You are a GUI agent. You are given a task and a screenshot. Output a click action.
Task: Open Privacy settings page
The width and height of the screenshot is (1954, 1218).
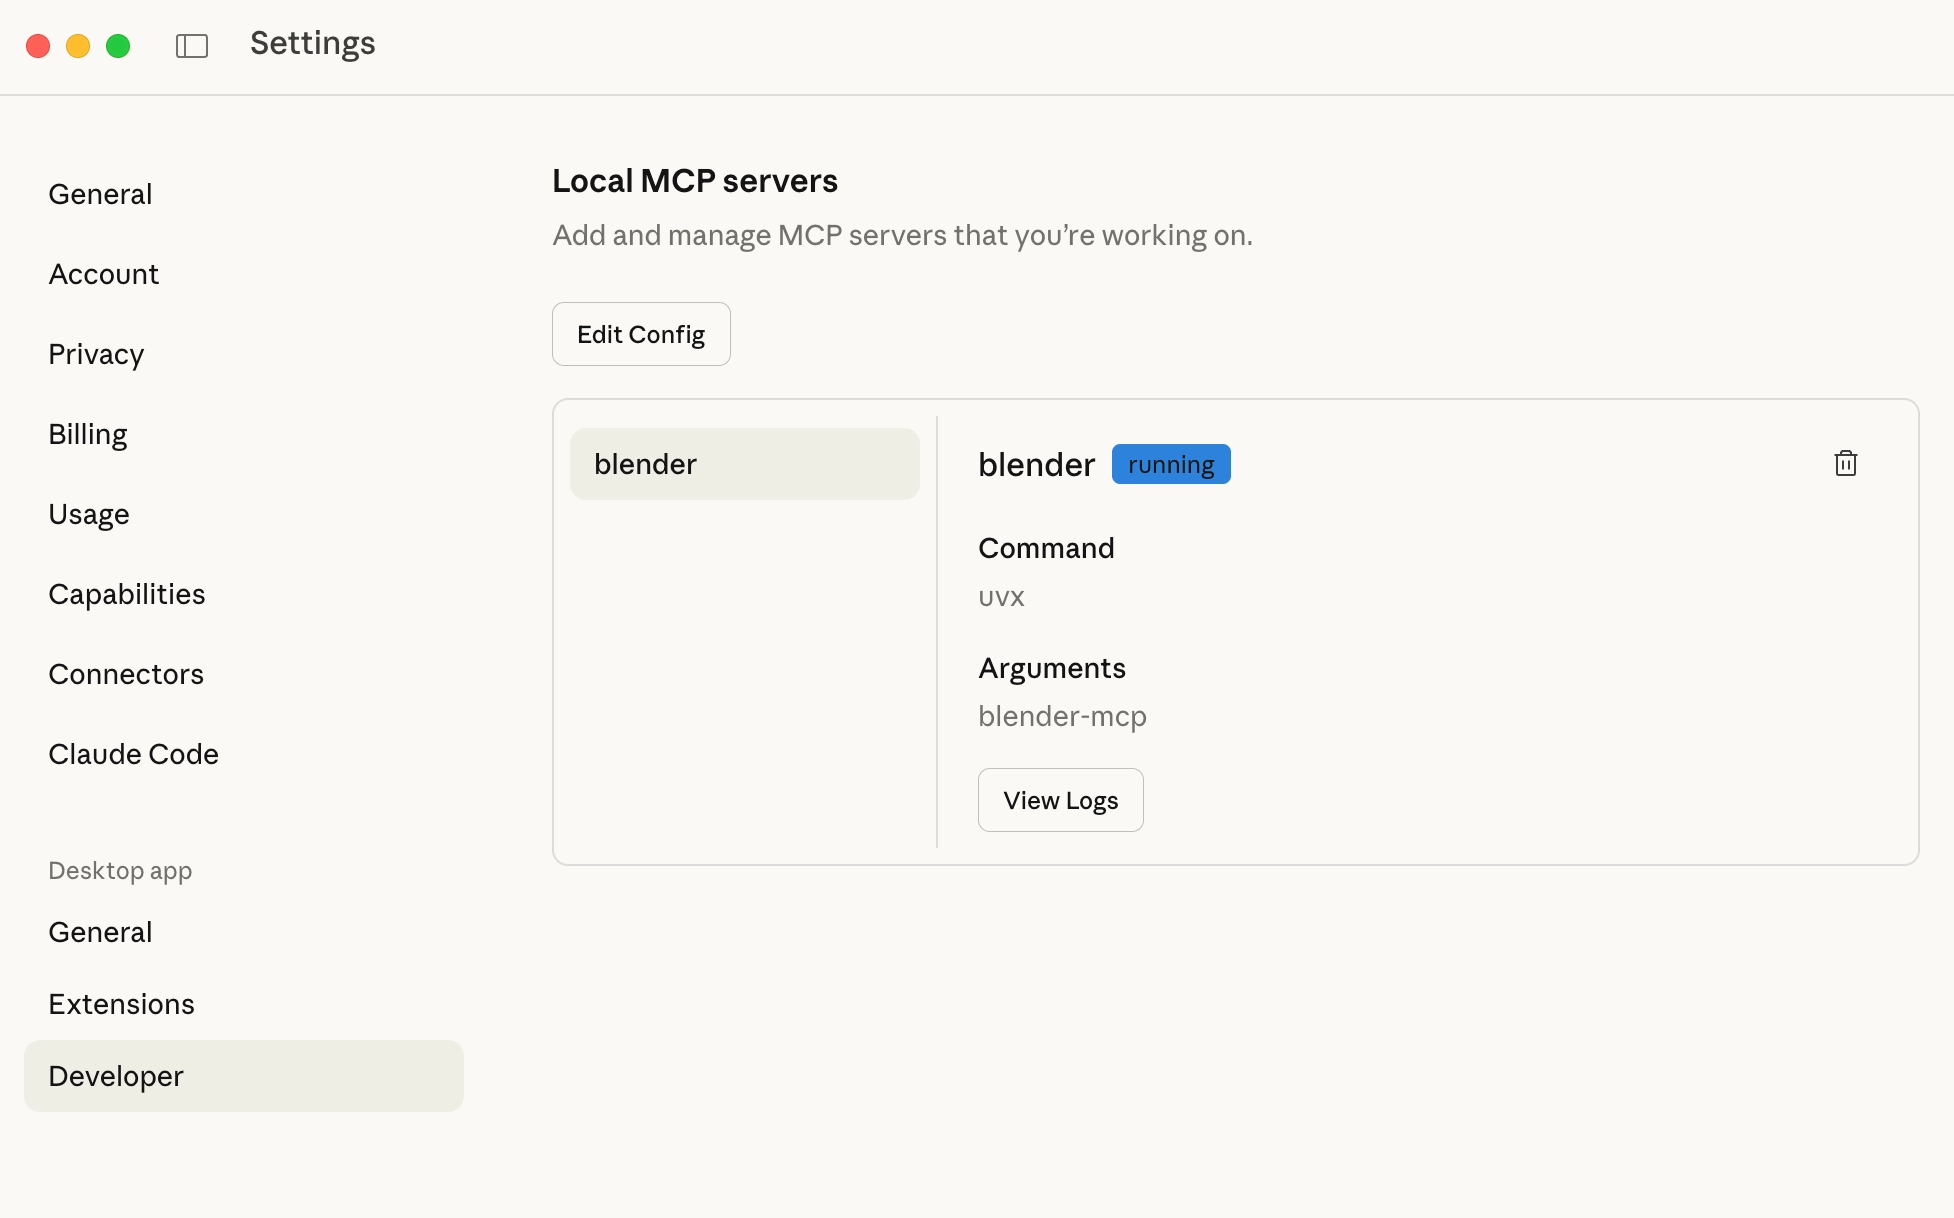(x=96, y=354)
